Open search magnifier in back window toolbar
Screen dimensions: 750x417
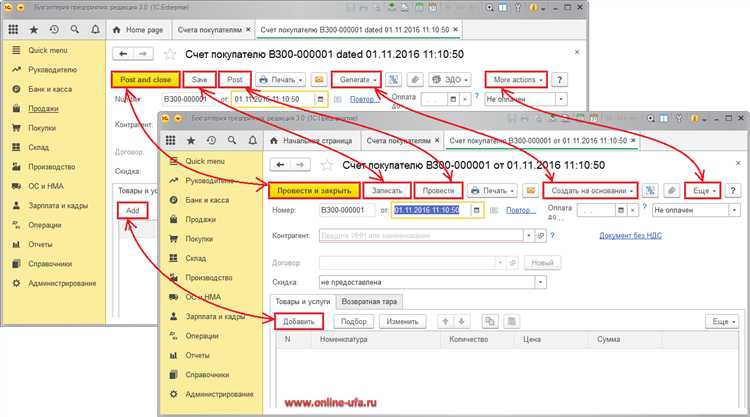75,30
